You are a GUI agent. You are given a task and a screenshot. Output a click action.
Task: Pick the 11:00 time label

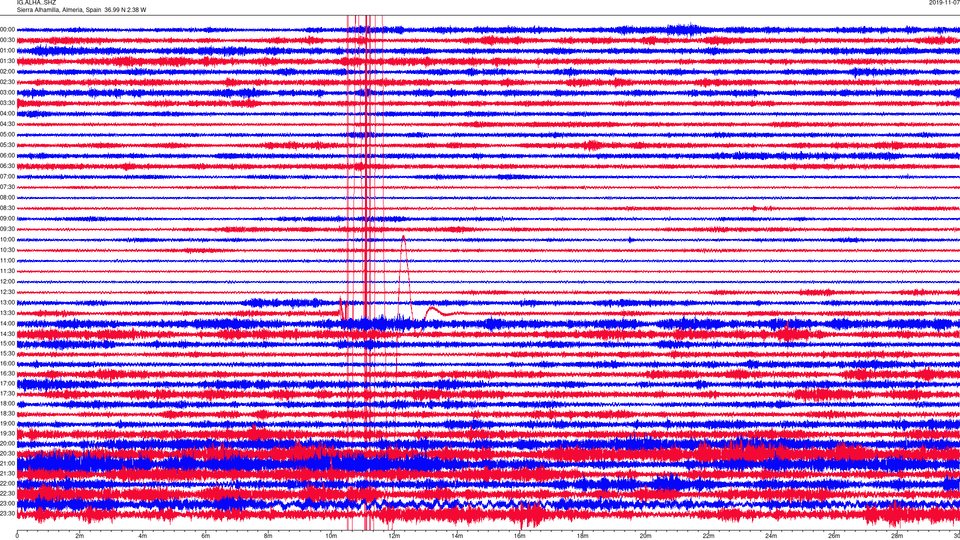tap(7, 260)
